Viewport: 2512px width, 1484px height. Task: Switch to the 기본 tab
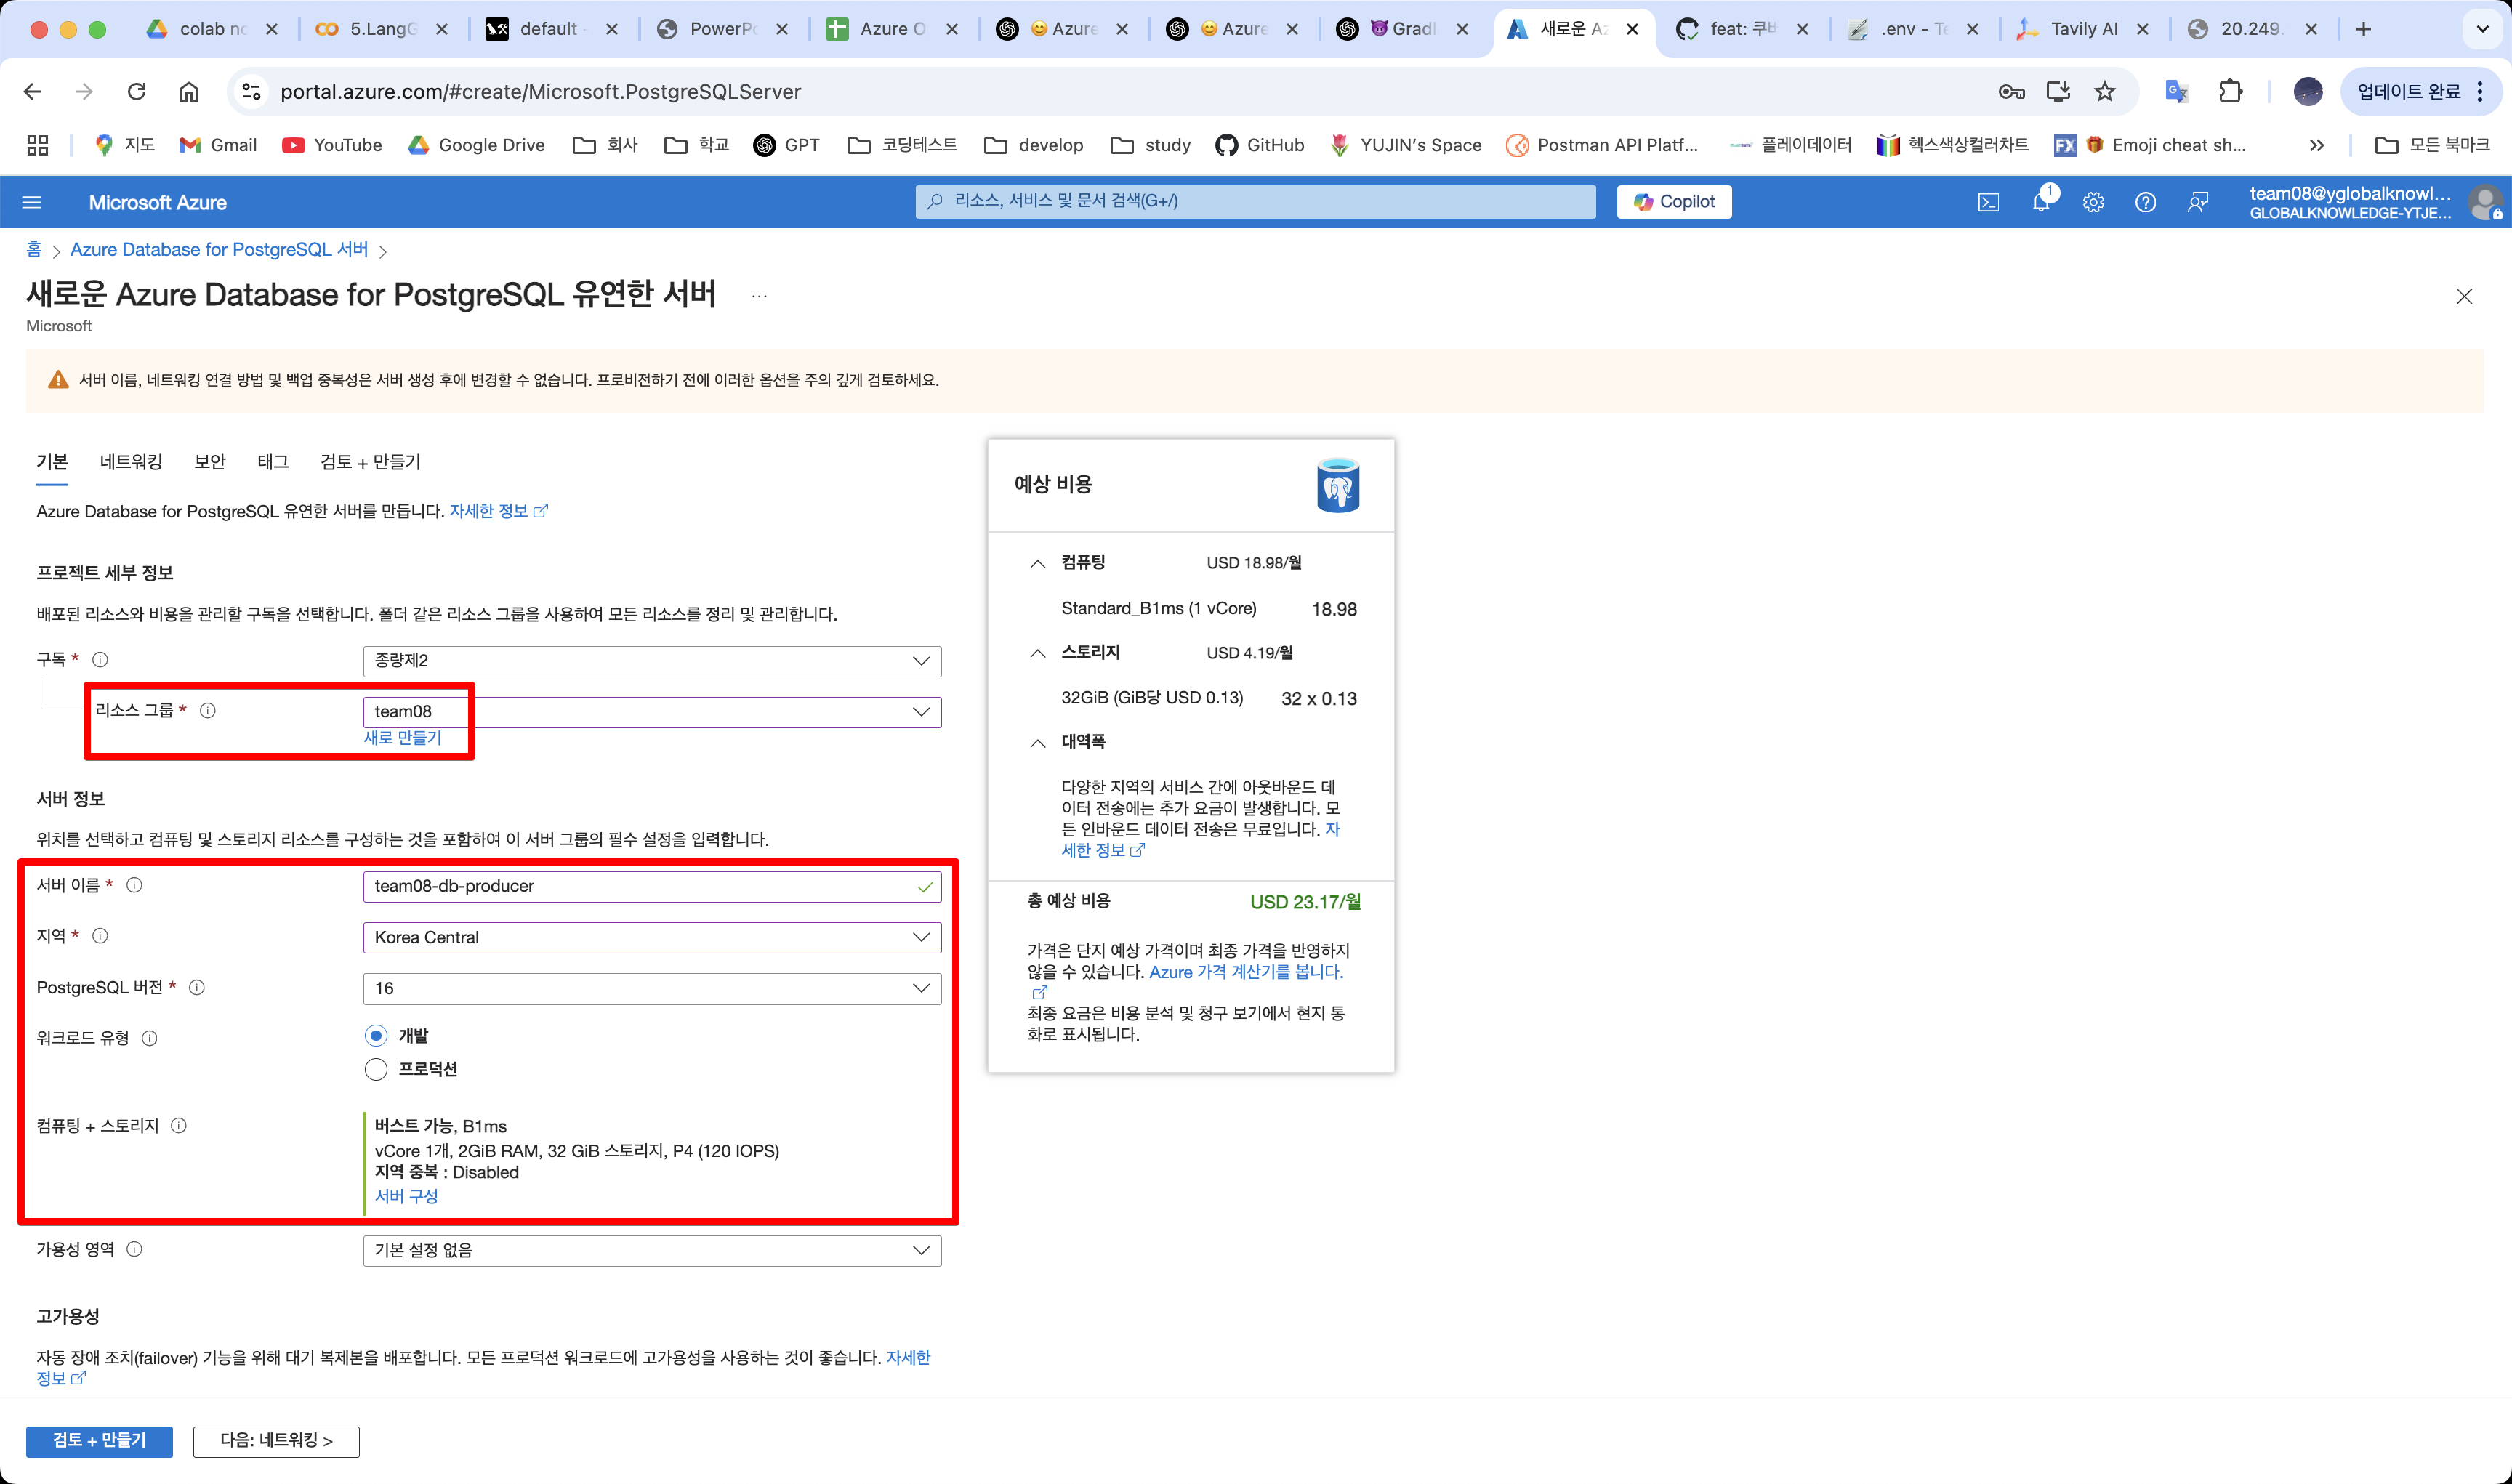(x=52, y=462)
